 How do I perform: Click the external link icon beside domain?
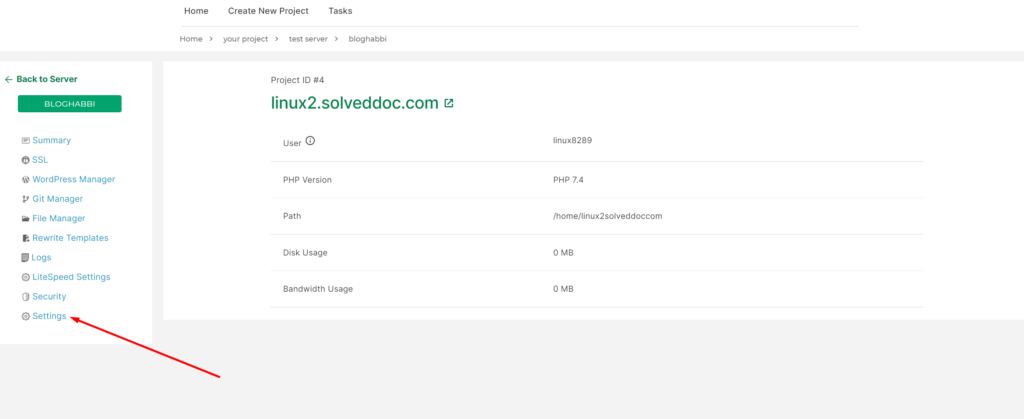pyautogui.click(x=449, y=103)
